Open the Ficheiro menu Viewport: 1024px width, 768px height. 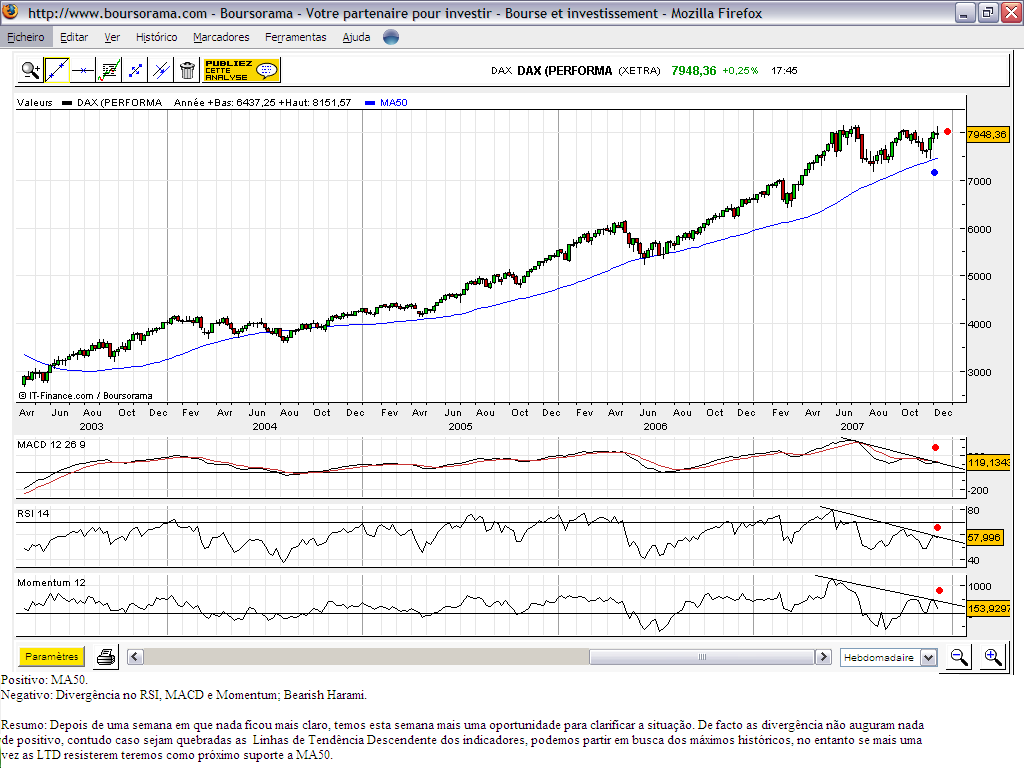26,37
